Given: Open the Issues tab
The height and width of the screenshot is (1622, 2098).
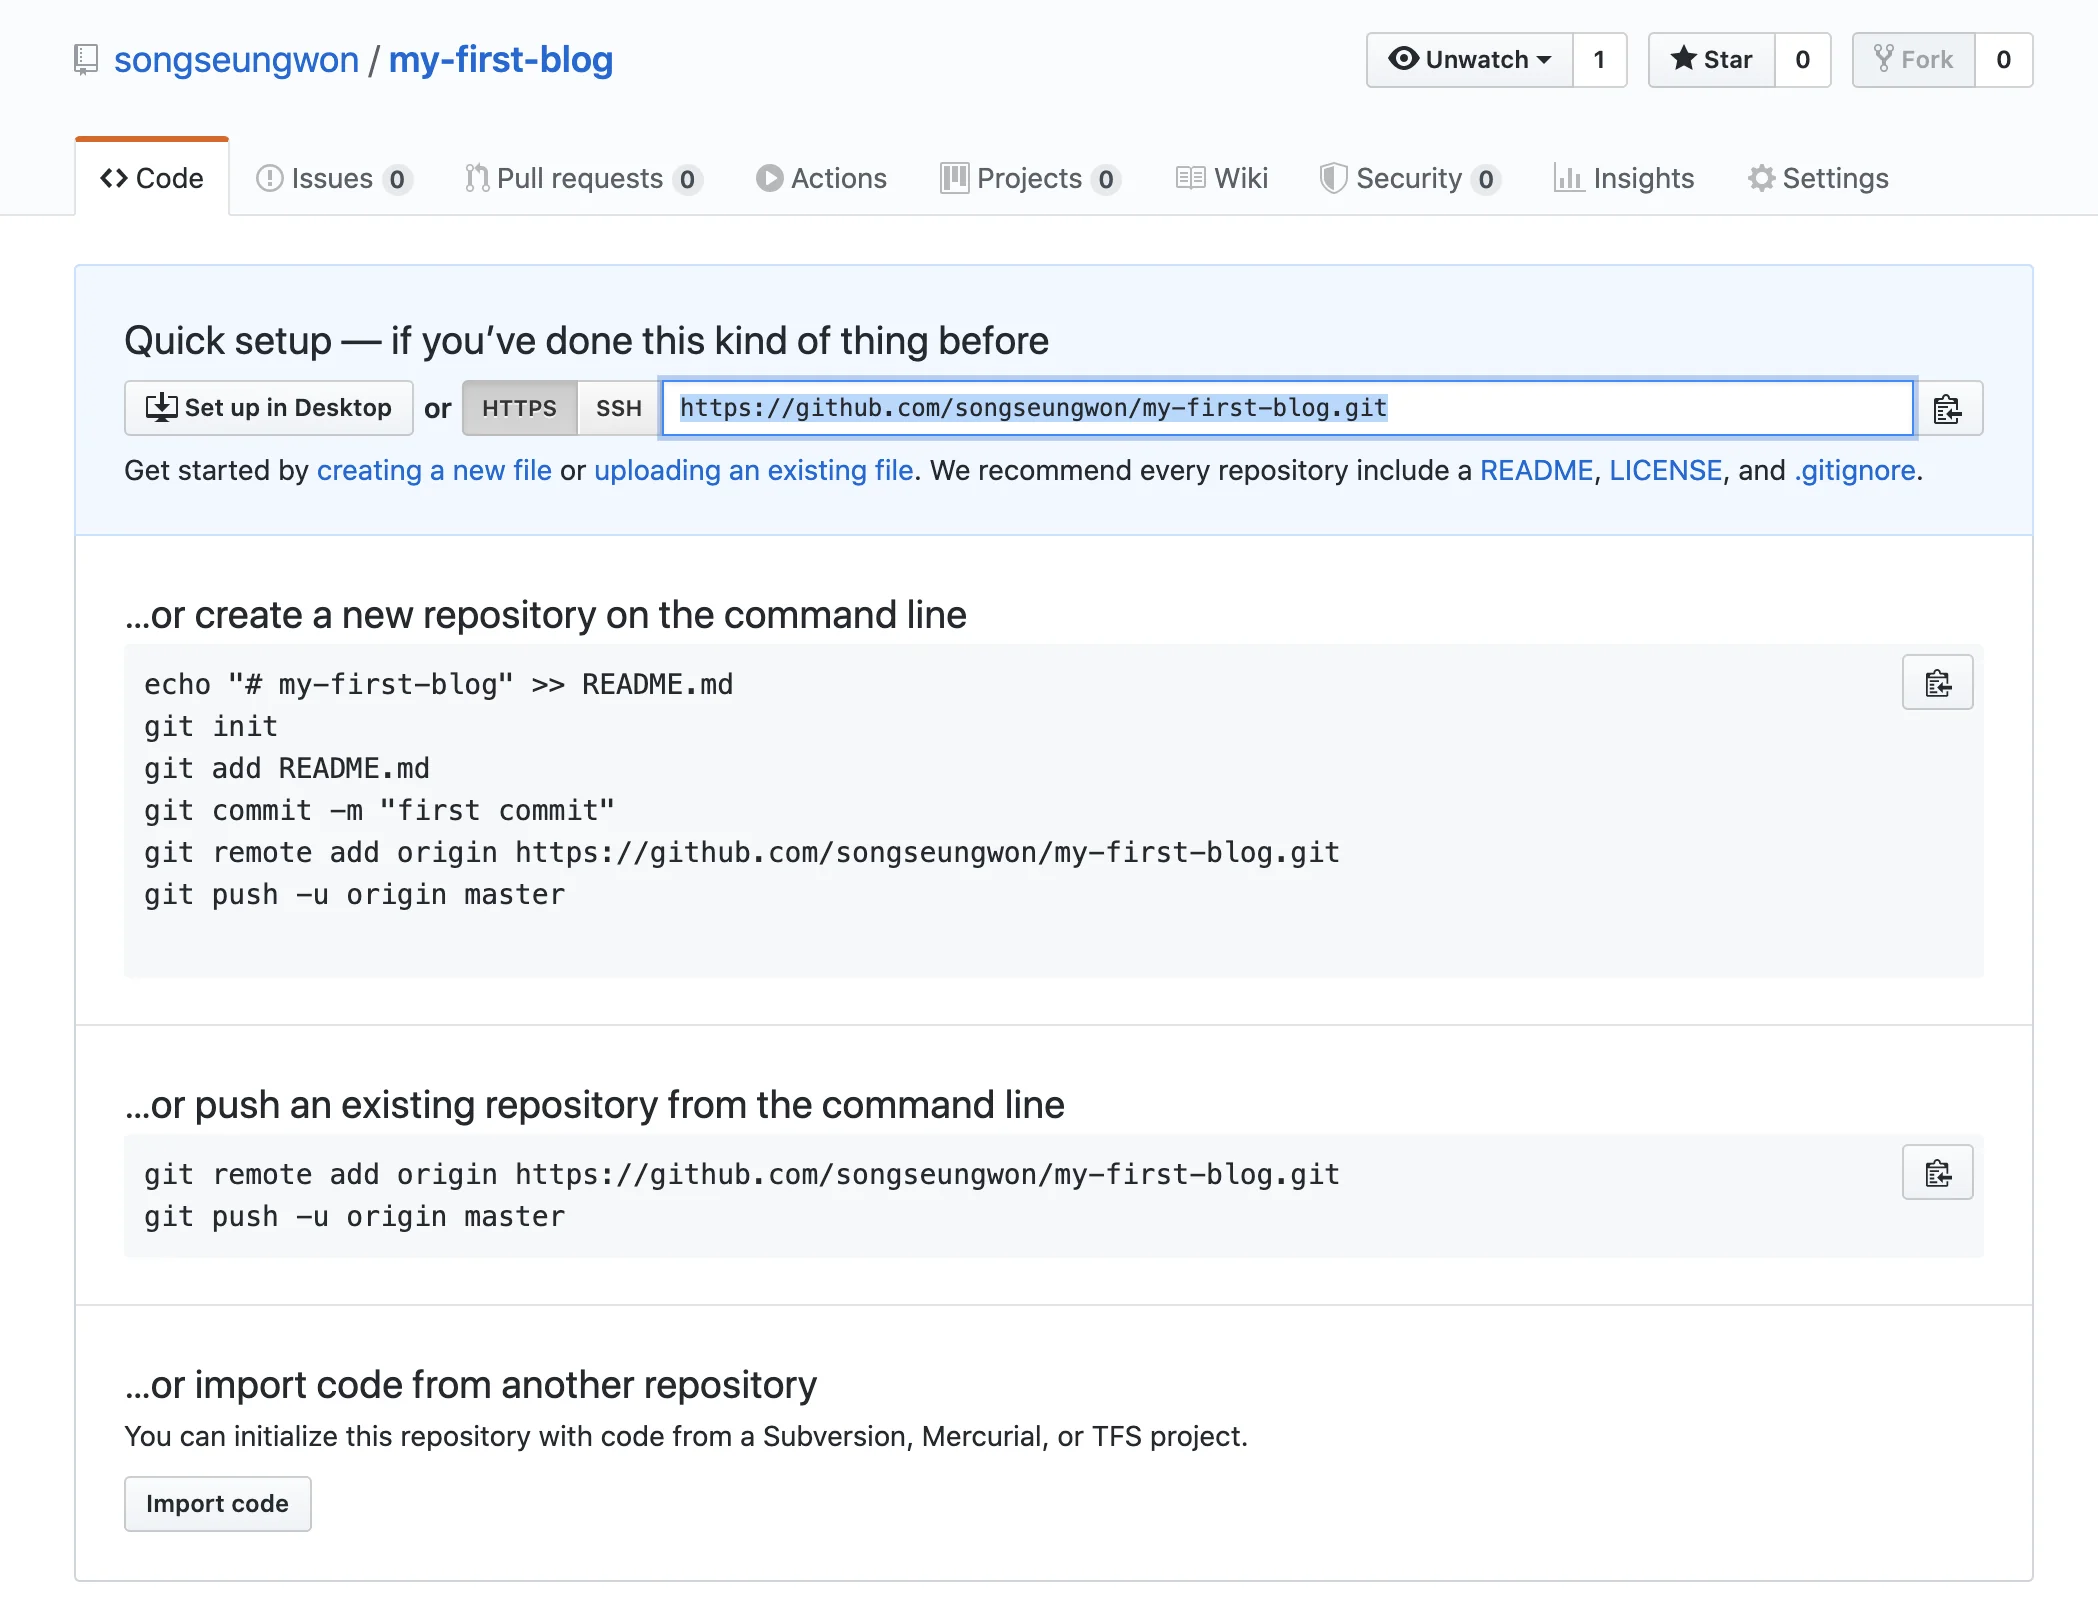Looking at the screenshot, I should pyautogui.click(x=333, y=178).
